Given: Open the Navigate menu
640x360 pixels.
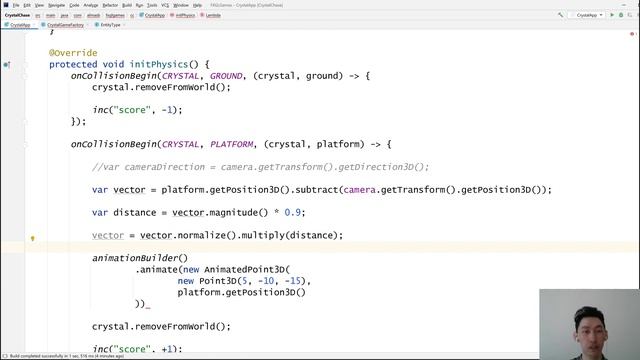Looking at the screenshot, I should point(56,5).
